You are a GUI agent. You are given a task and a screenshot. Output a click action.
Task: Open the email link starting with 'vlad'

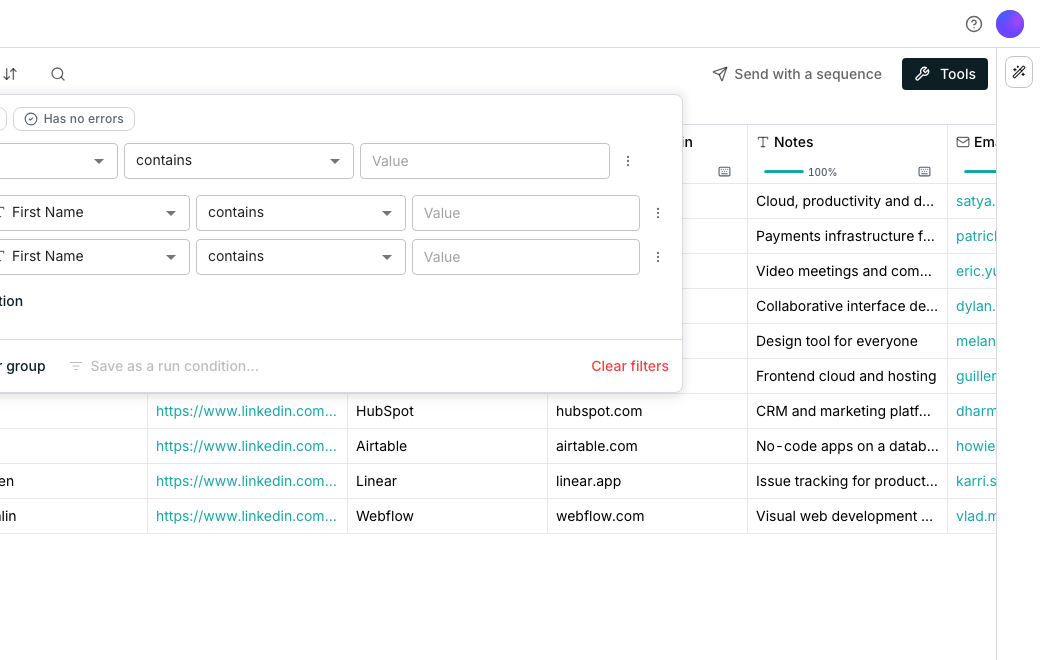click(976, 516)
